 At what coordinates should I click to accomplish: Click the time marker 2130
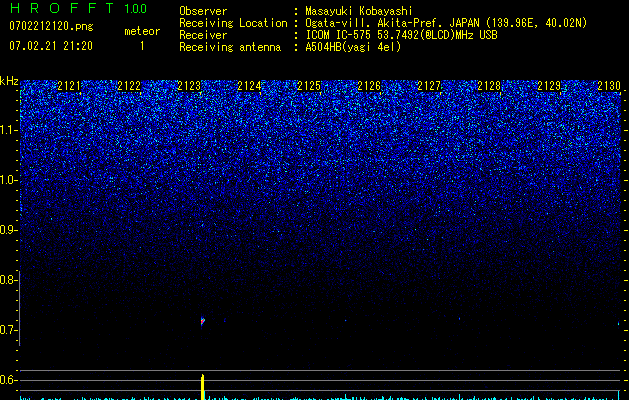[x=609, y=86]
